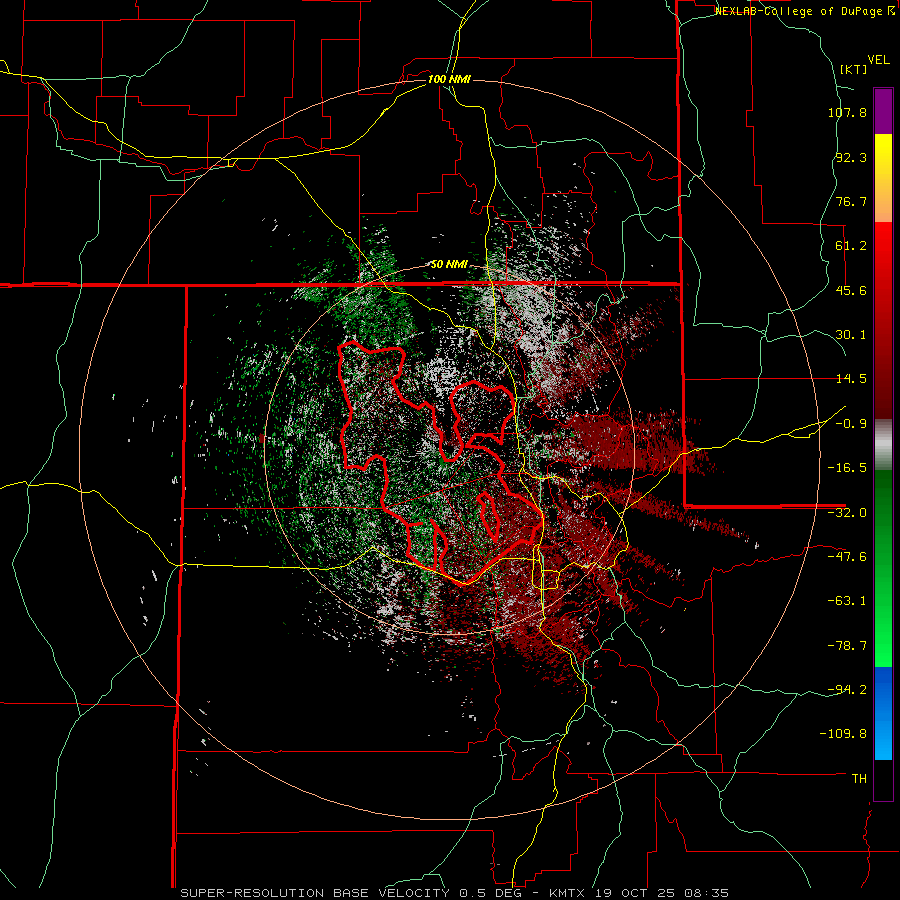Click the -63.1 legend value

(x=847, y=601)
